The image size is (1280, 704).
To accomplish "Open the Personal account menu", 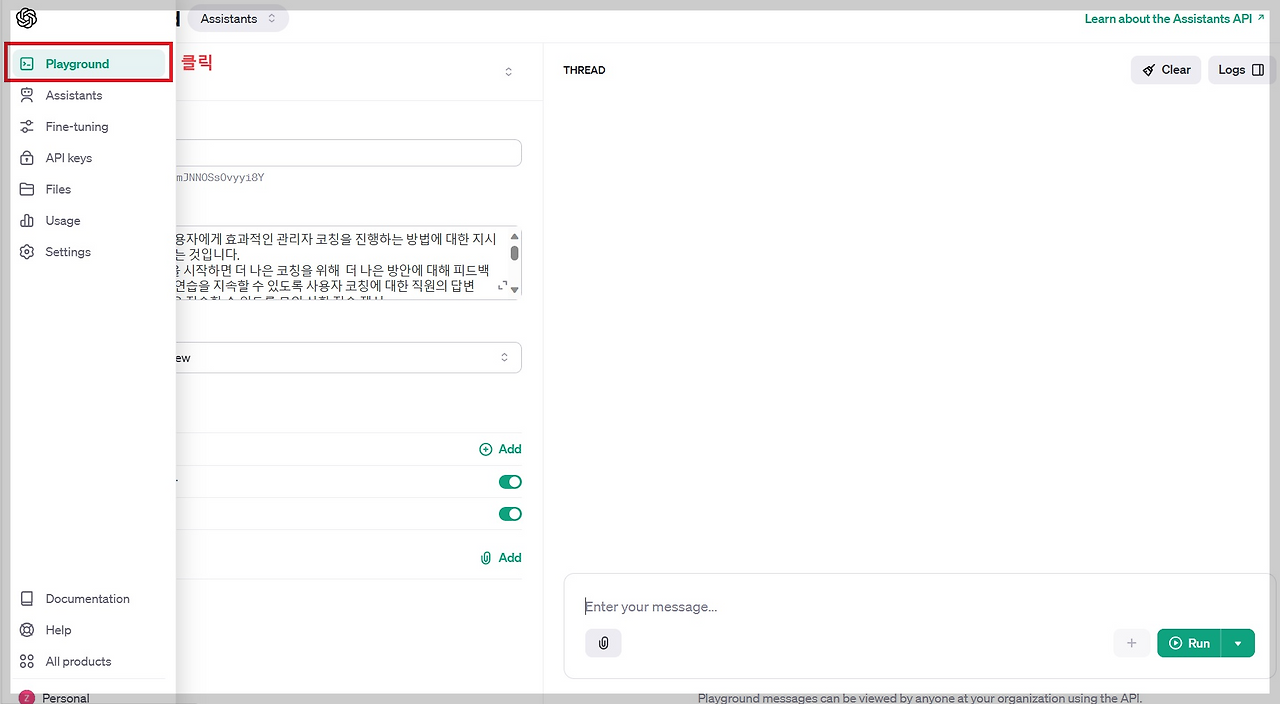I will coord(66,697).
